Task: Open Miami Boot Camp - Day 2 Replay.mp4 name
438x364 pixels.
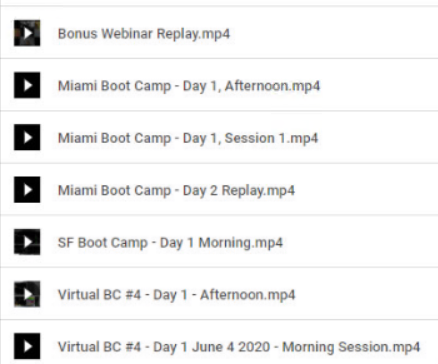Action: pos(176,191)
